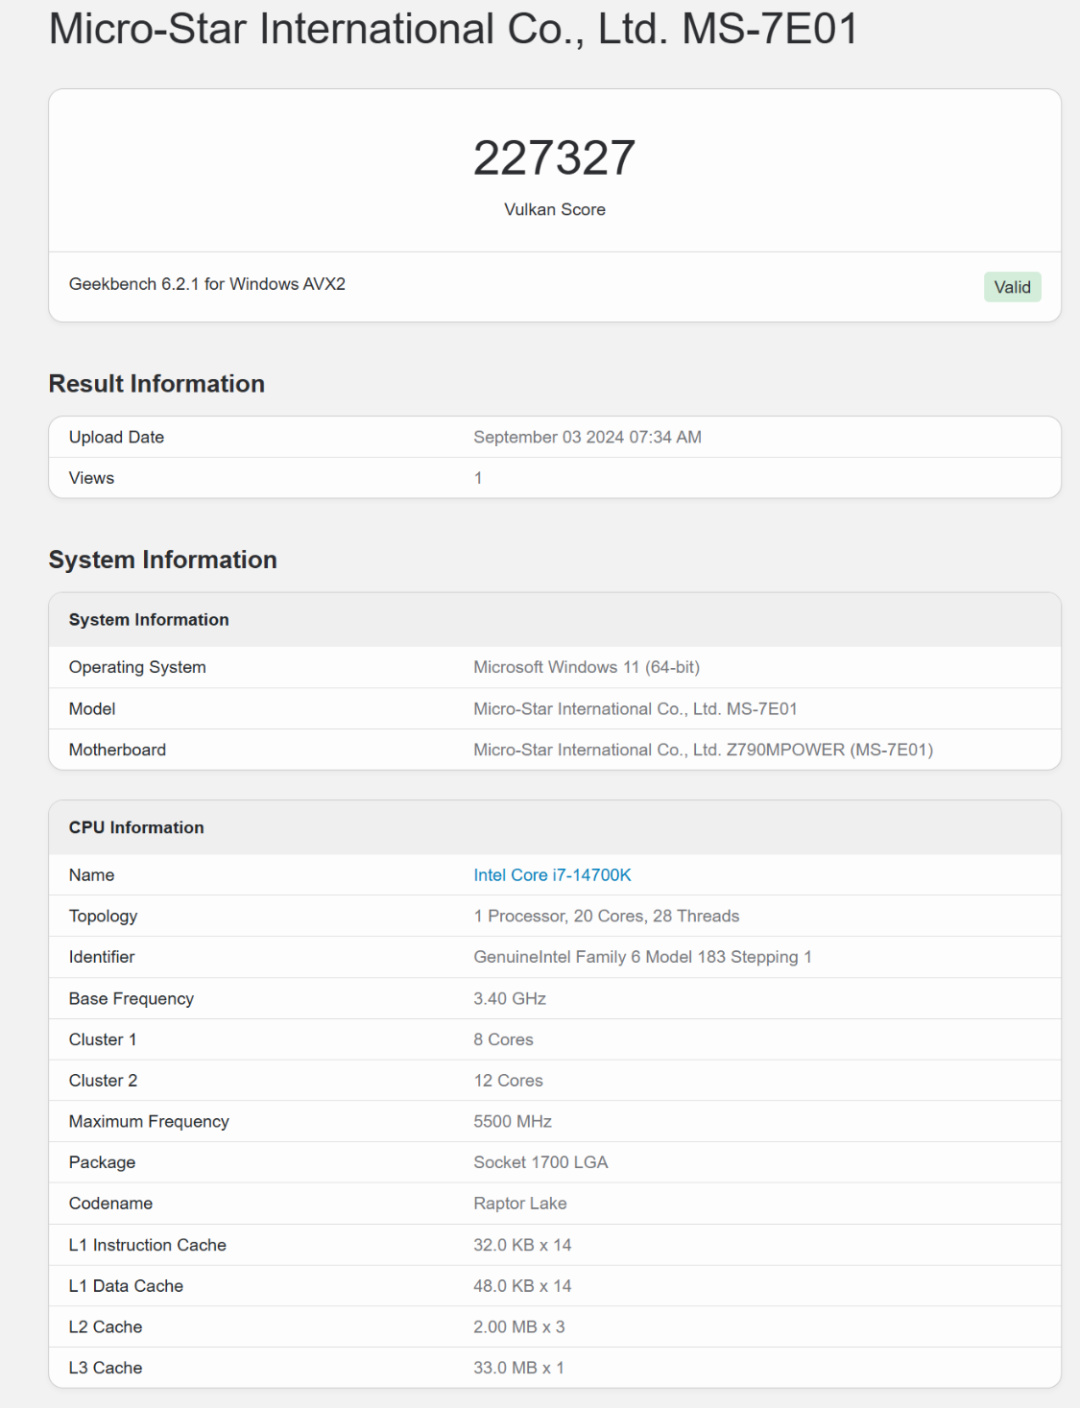Image resolution: width=1080 pixels, height=1408 pixels.
Task: Click the Socket 1700 LGA package value
Action: (x=540, y=1163)
